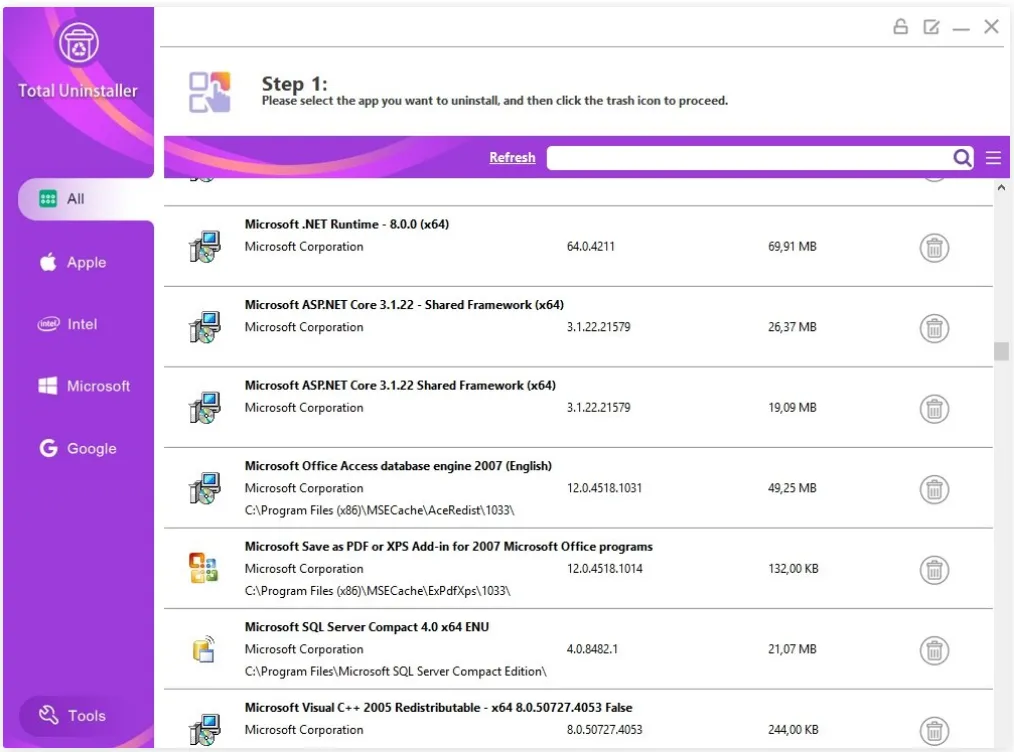
Task: Open the hamburger list menu icon
Action: click(993, 158)
